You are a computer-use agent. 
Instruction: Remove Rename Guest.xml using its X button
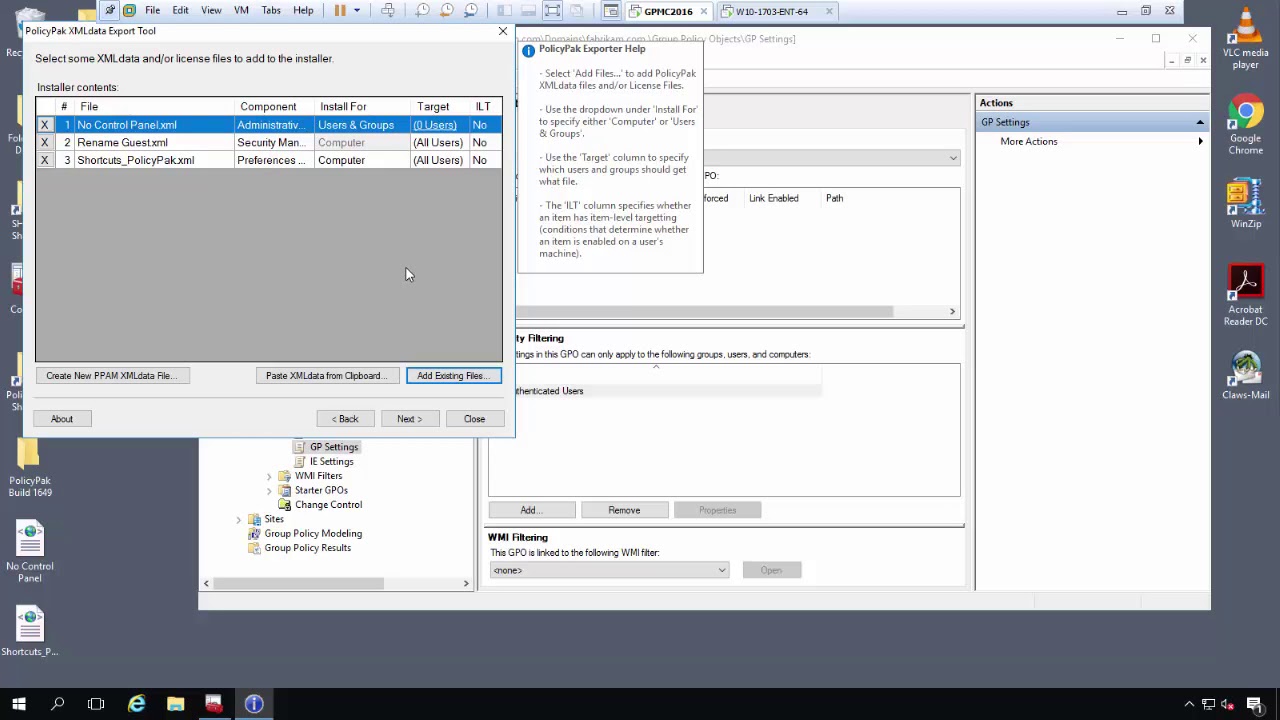coord(44,143)
